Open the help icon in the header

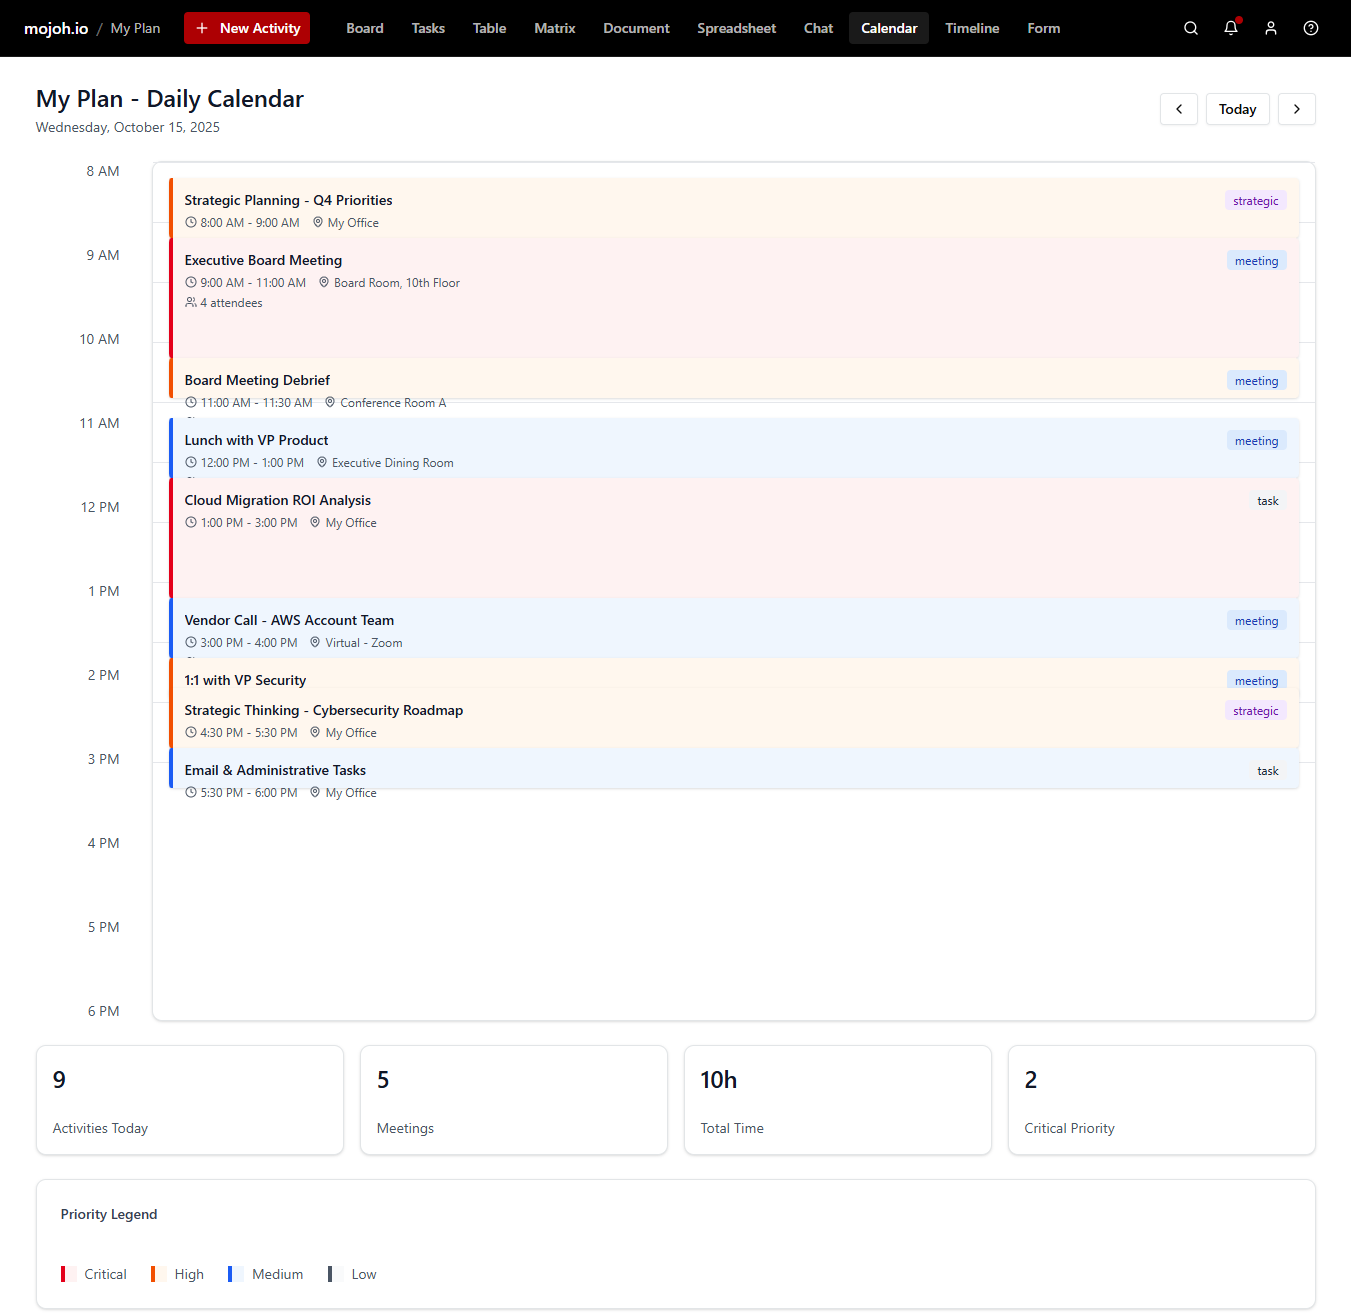[1310, 28]
